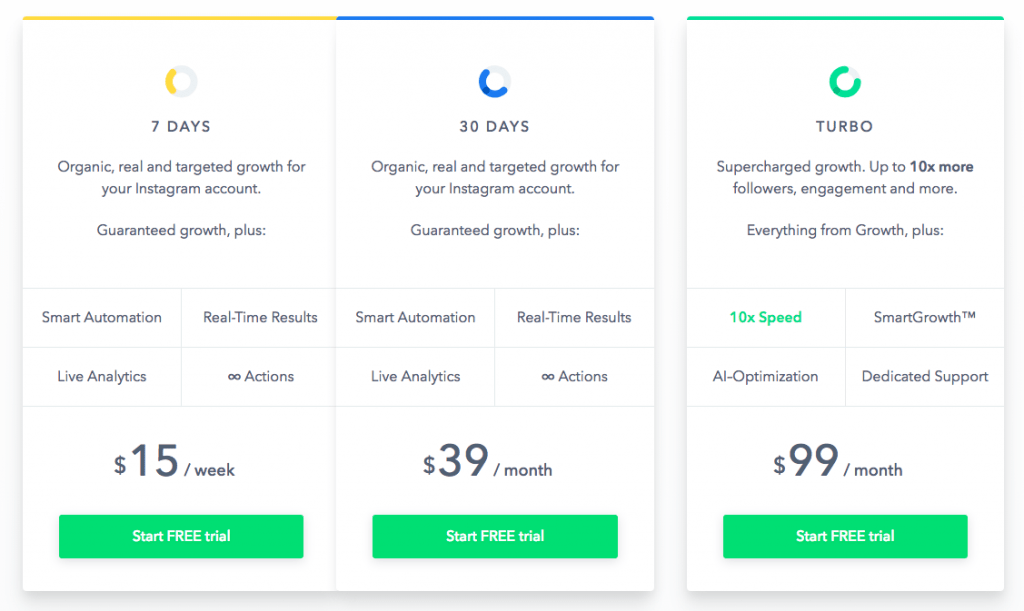Click Real-Time Results in 30 Days plan
Viewport: 1024px width, 611px height.
tap(574, 317)
